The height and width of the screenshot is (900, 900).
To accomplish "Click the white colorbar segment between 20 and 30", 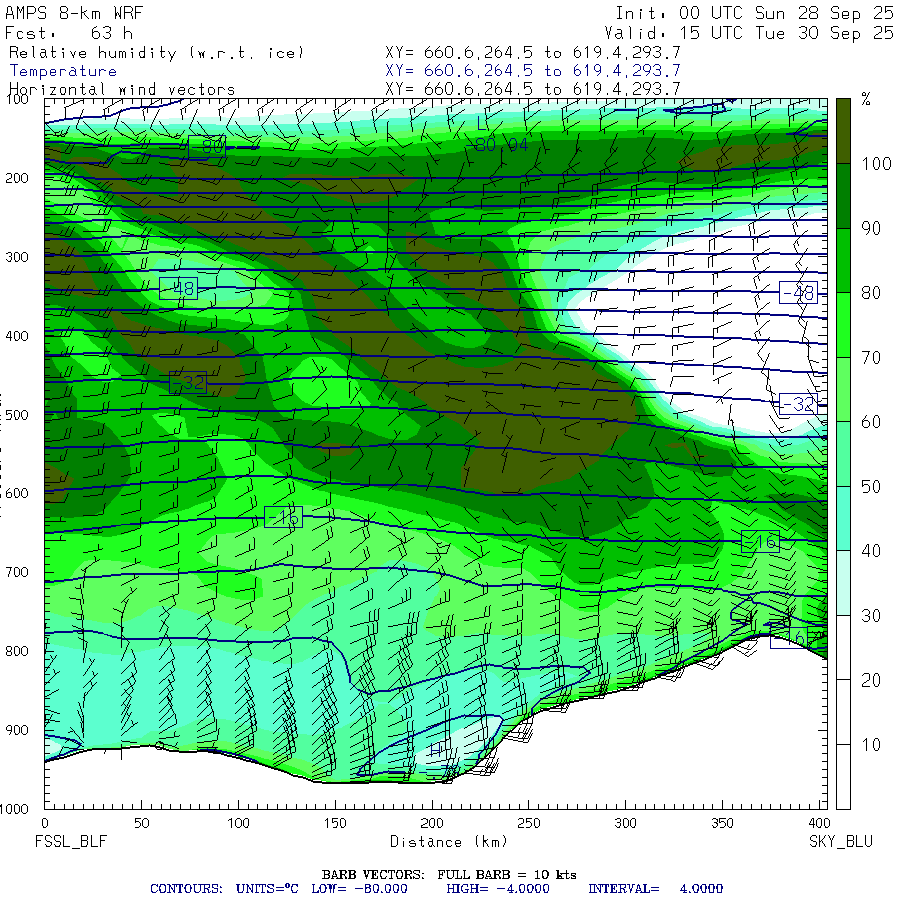I will (843, 647).
